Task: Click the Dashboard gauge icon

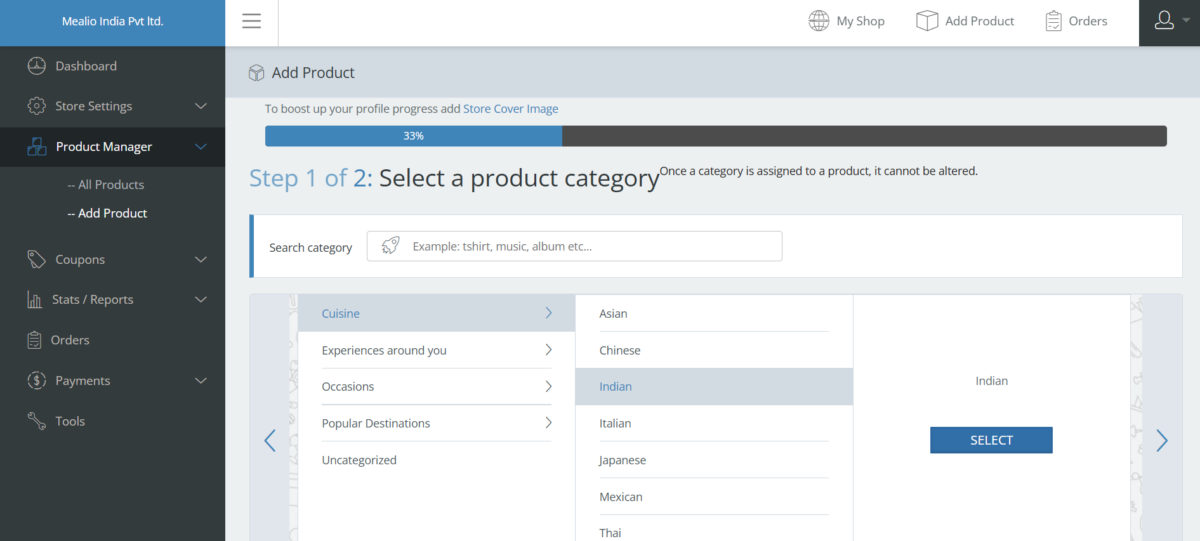Action: [37, 66]
